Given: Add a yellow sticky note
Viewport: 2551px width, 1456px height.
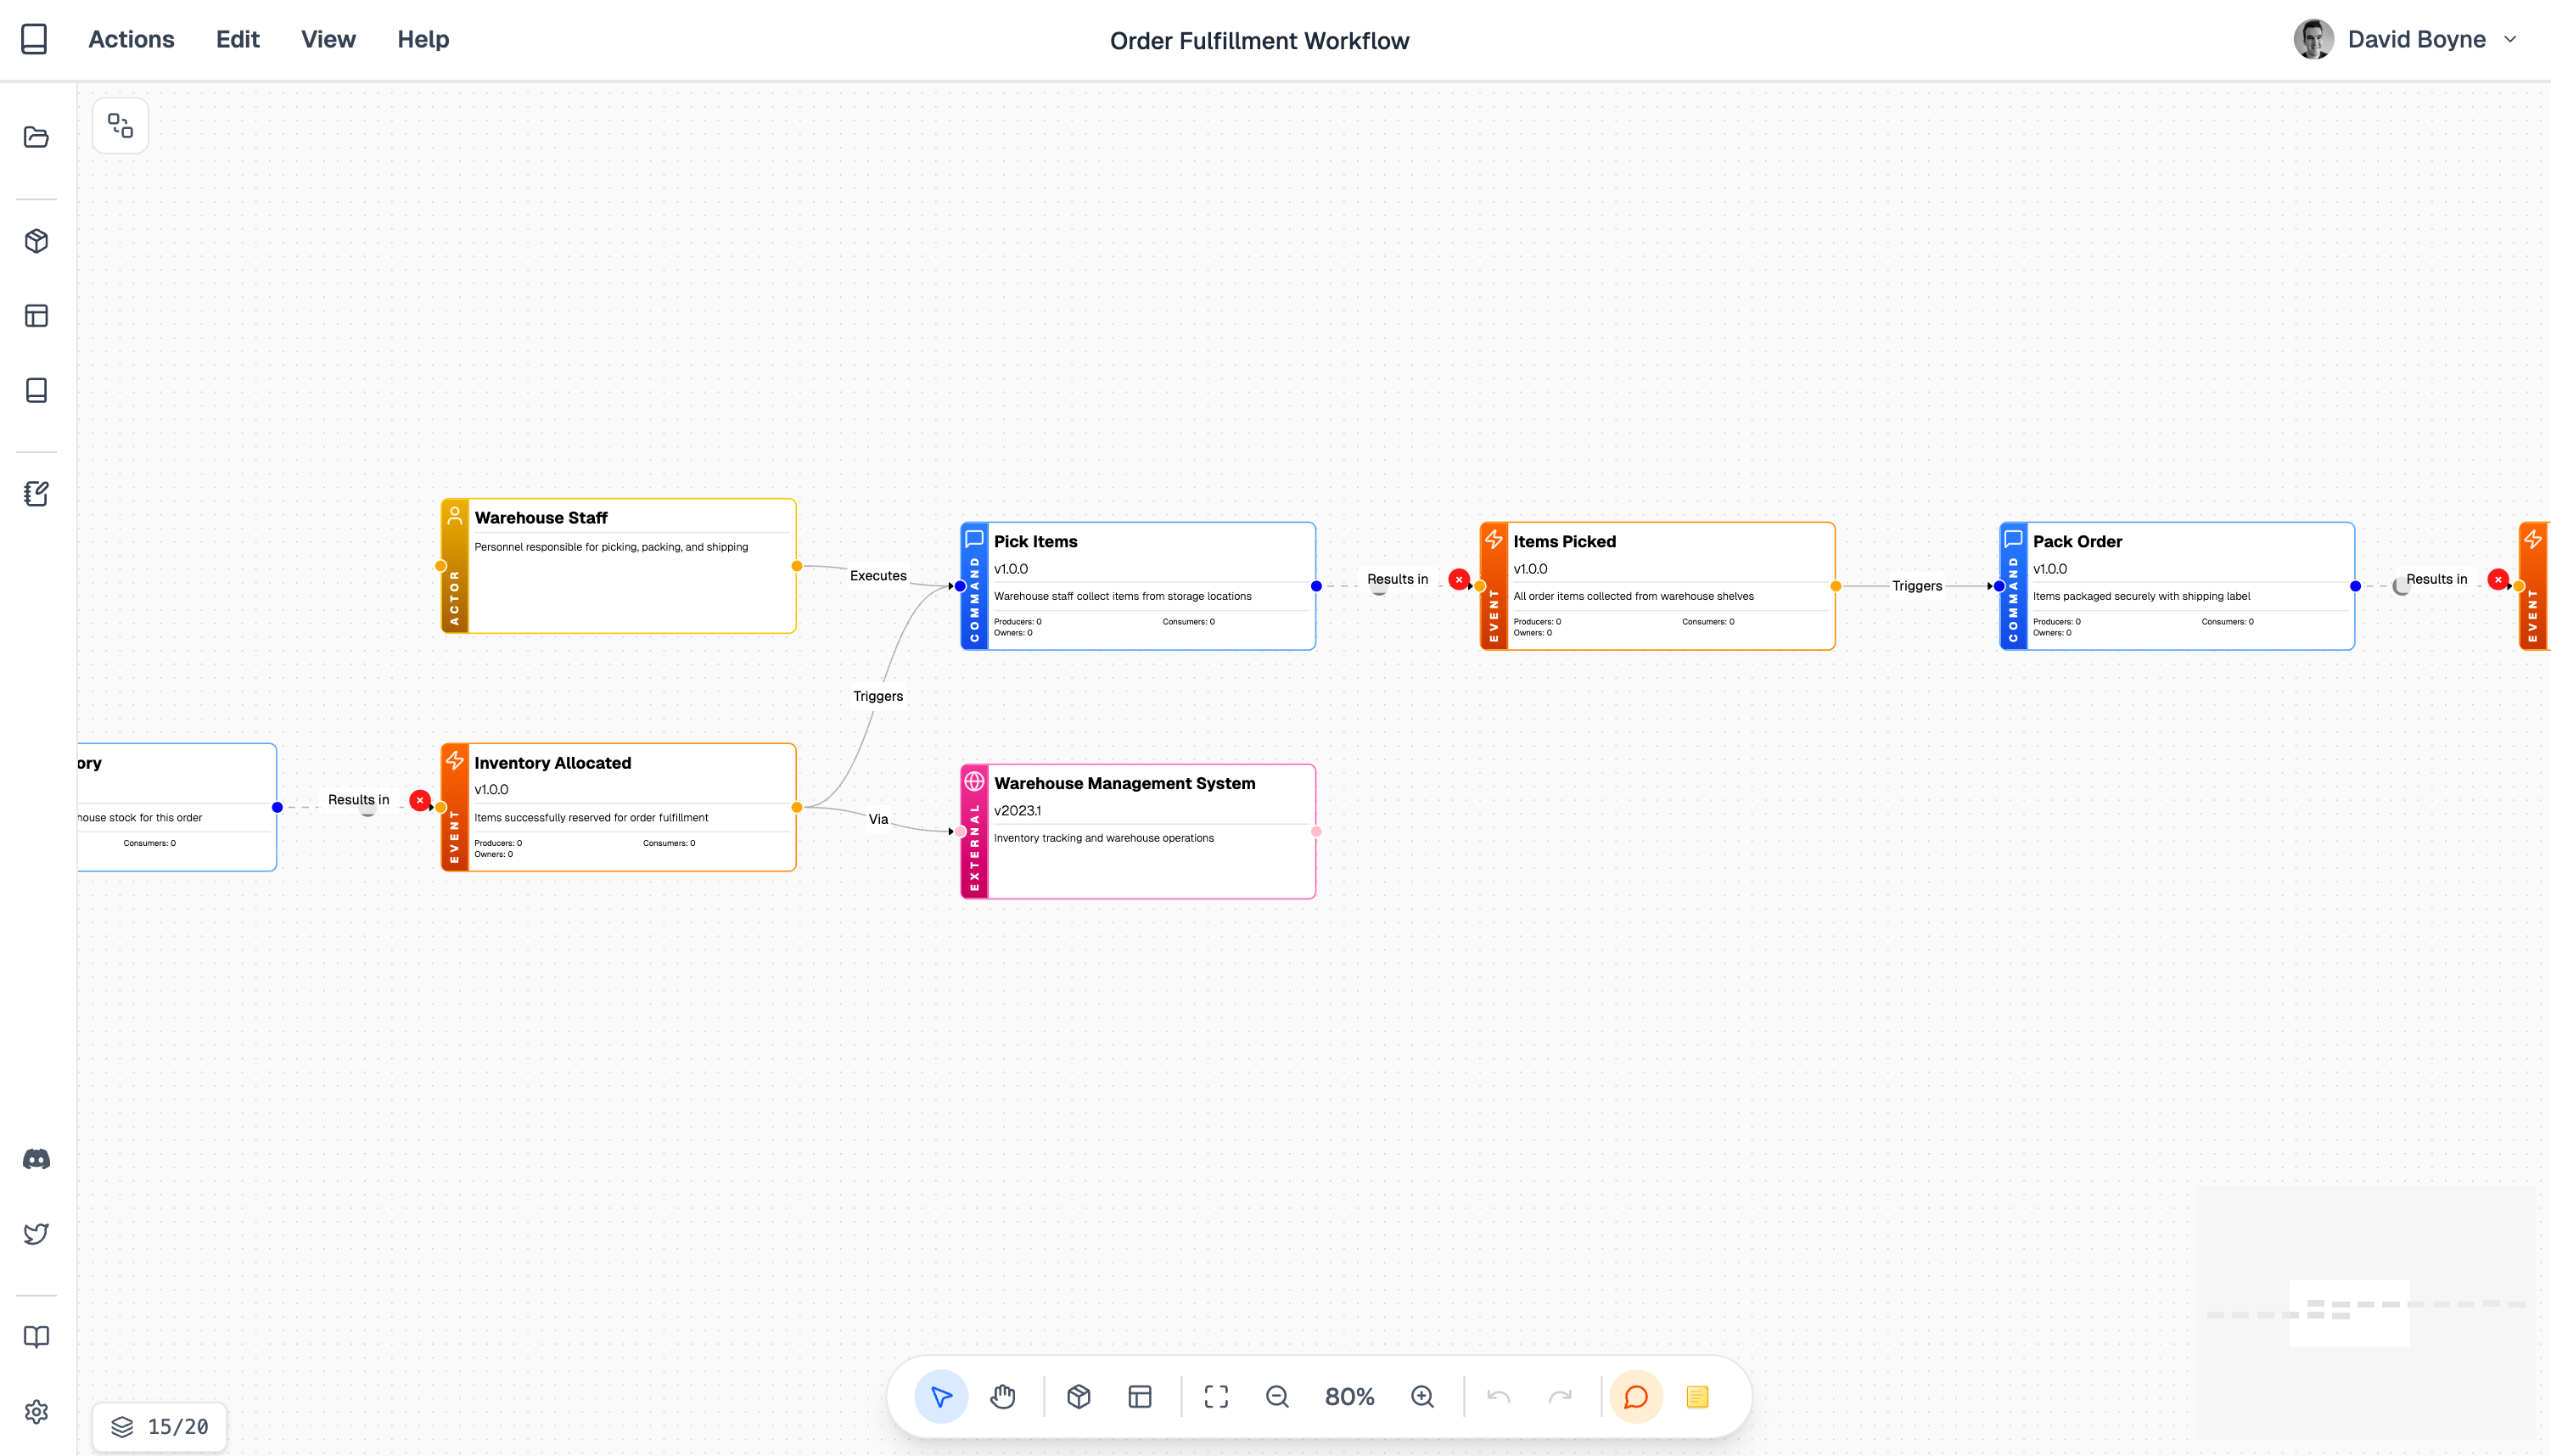Looking at the screenshot, I should pyautogui.click(x=1697, y=1396).
